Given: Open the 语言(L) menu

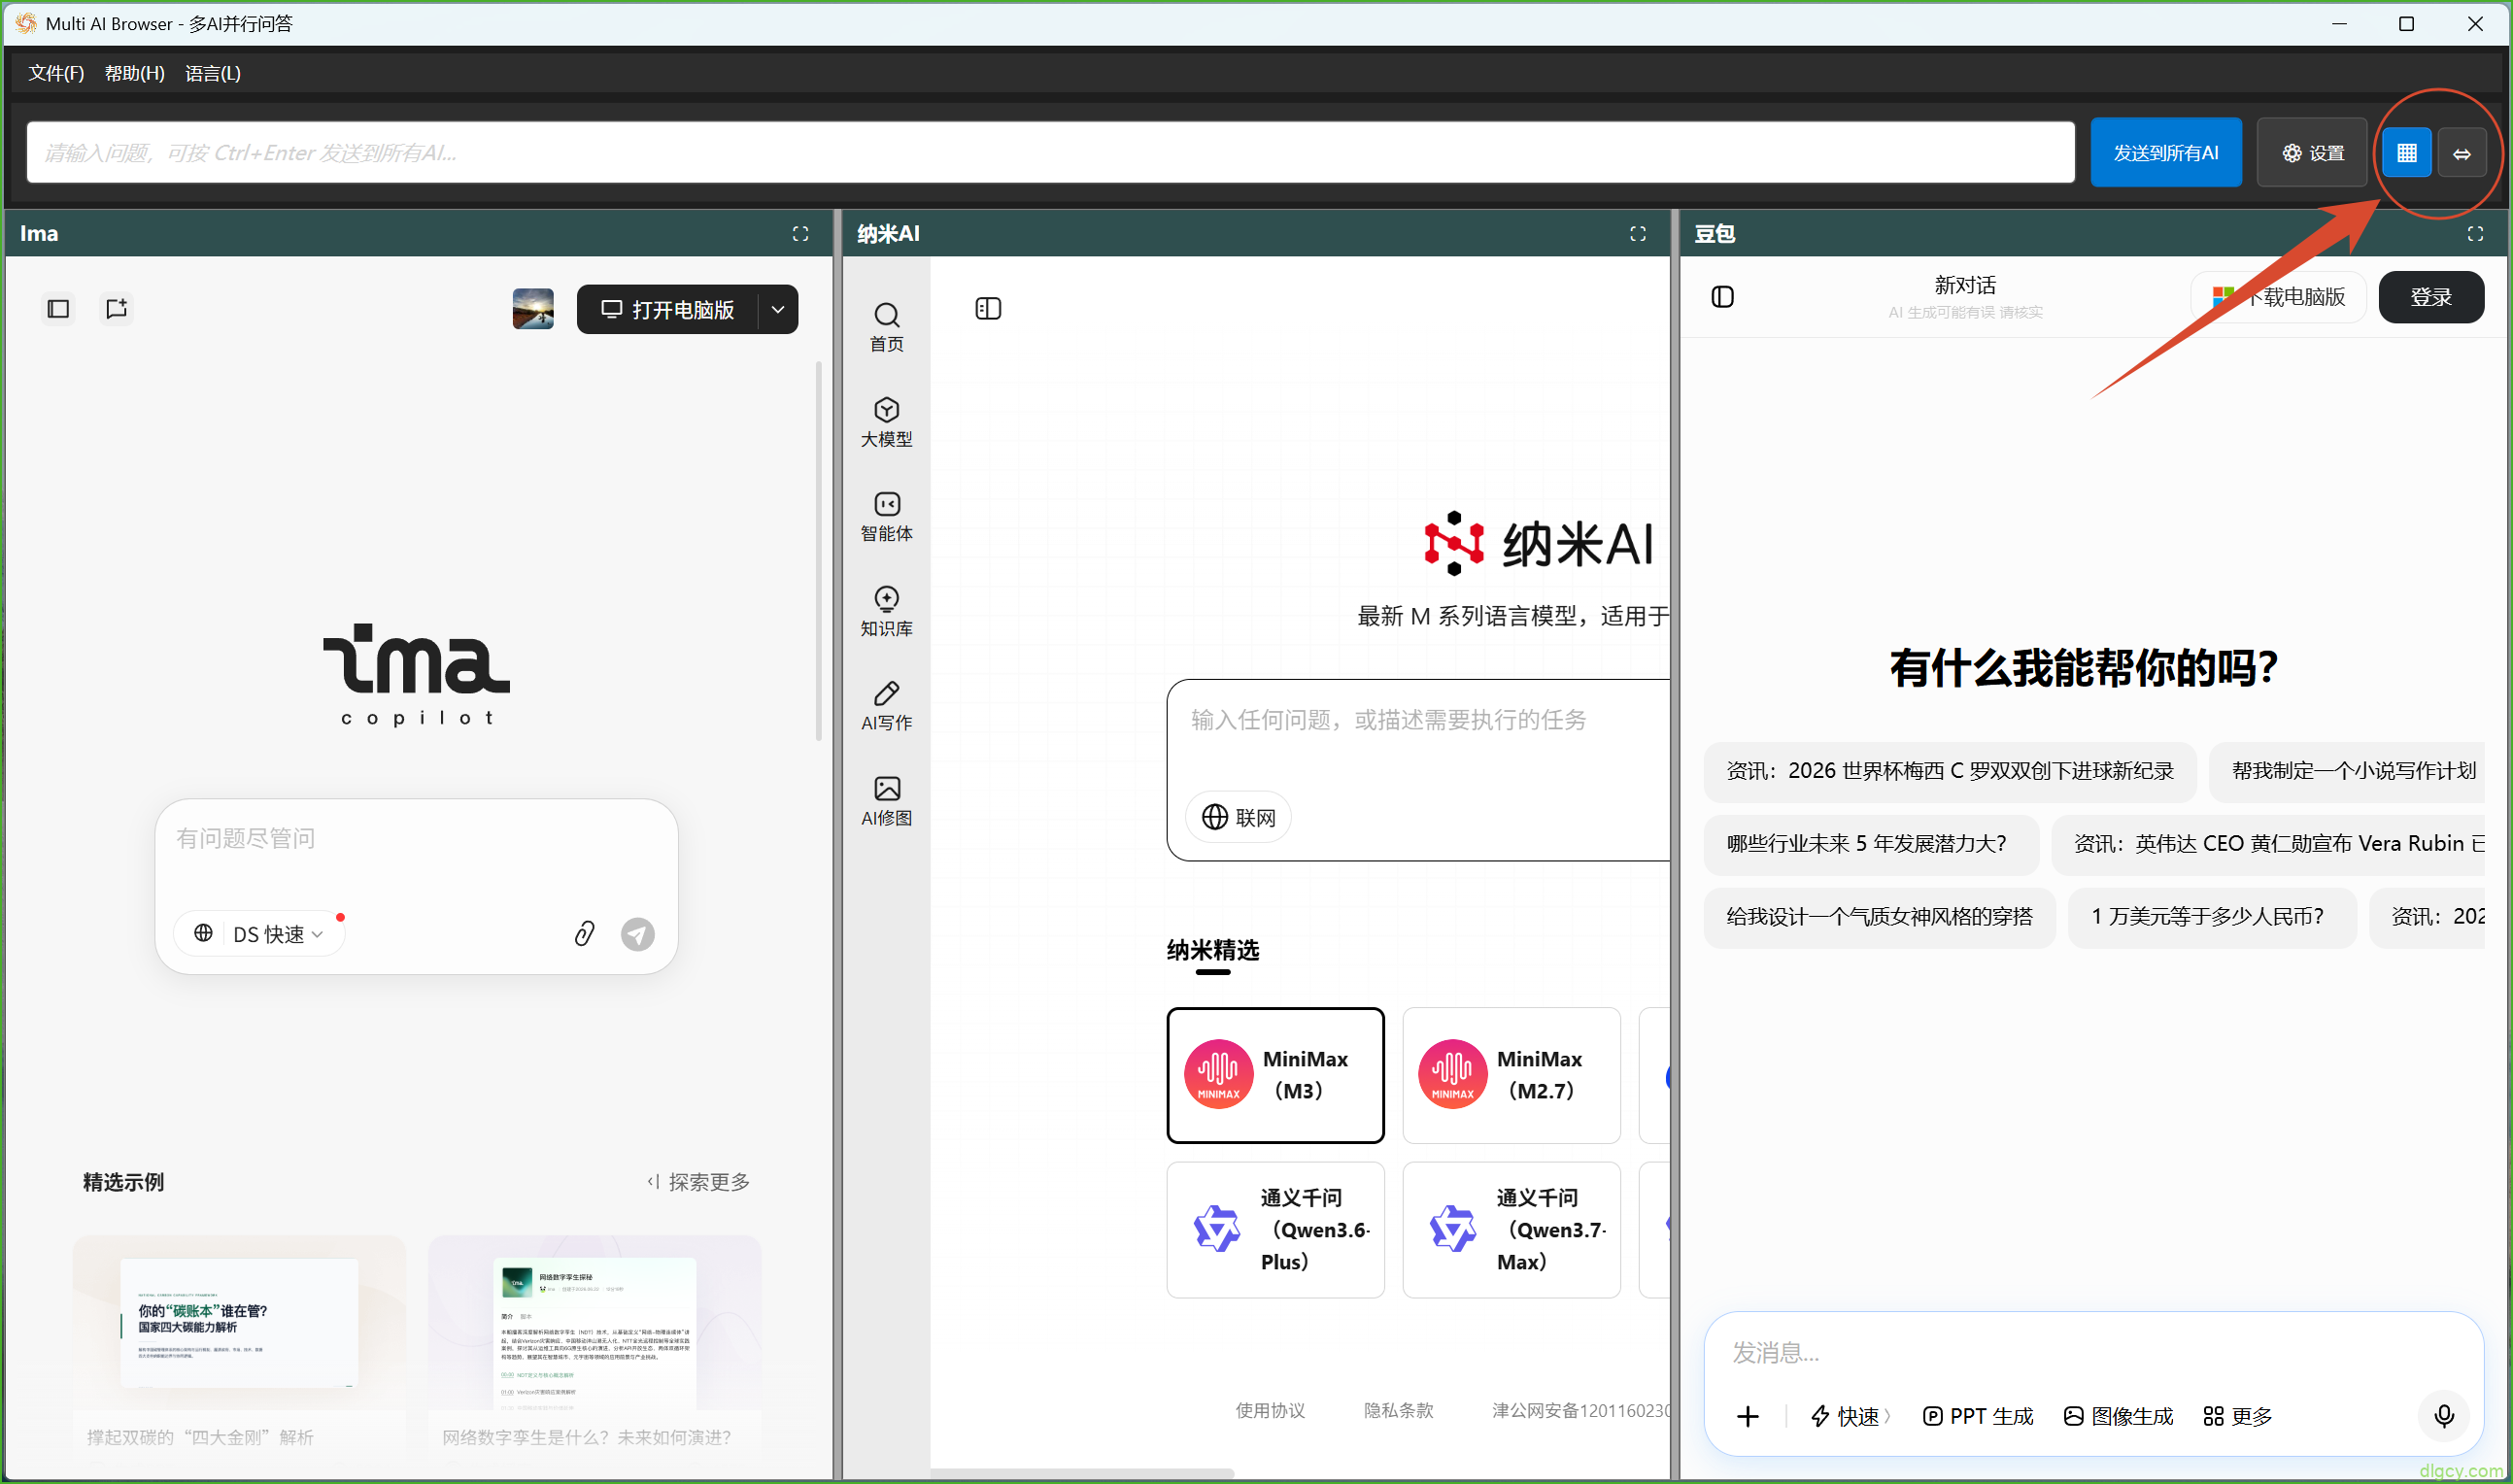Looking at the screenshot, I should 213,73.
